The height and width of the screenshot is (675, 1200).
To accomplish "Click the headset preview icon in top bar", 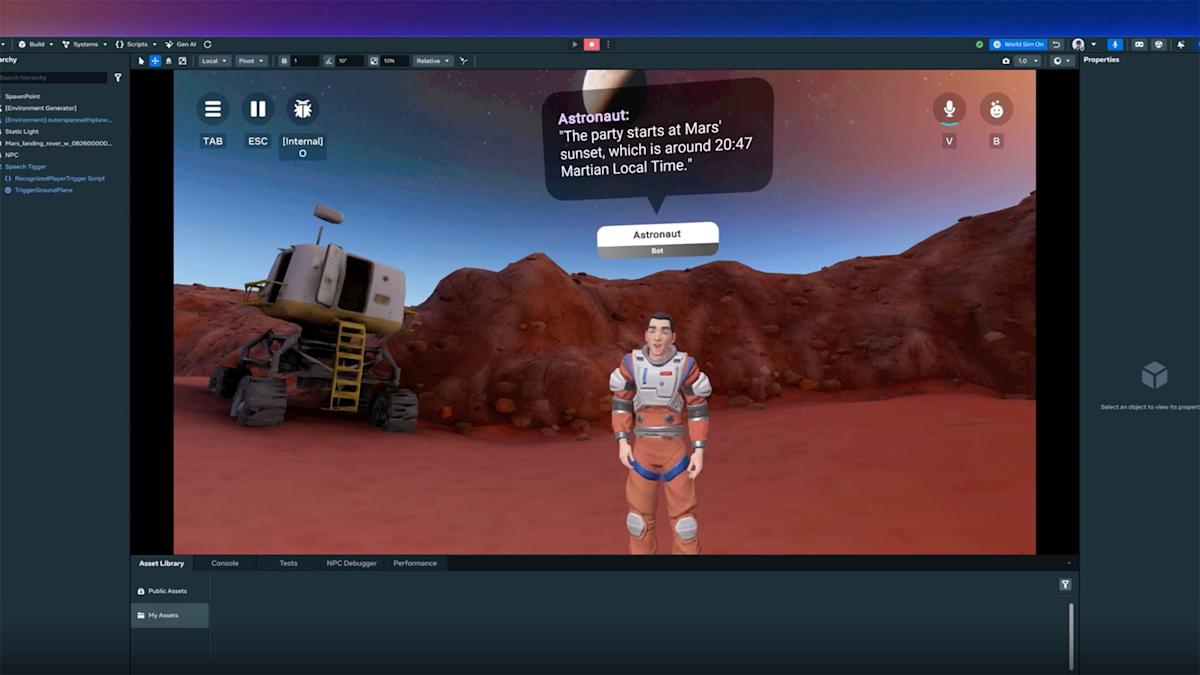I will click(1140, 44).
